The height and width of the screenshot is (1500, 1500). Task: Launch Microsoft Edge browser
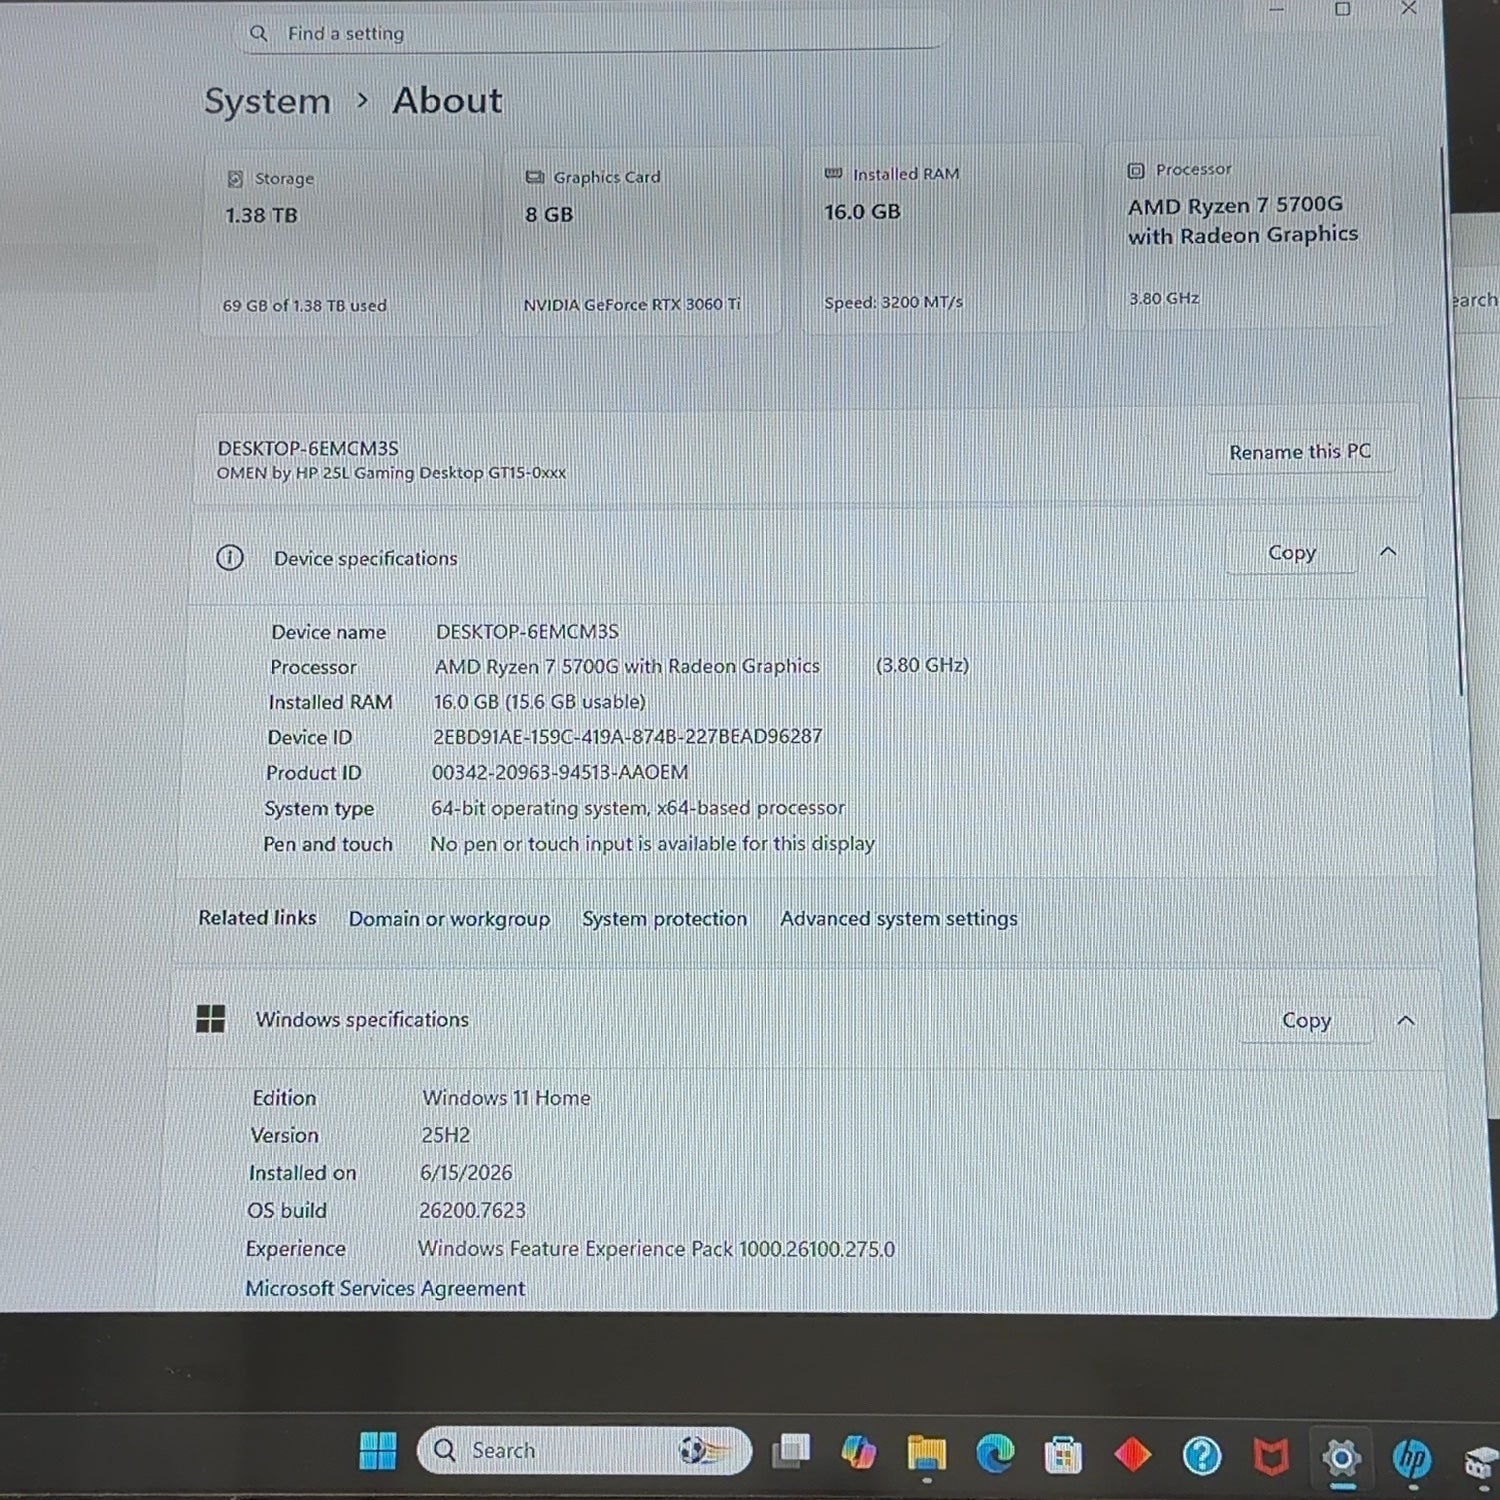click(x=995, y=1454)
